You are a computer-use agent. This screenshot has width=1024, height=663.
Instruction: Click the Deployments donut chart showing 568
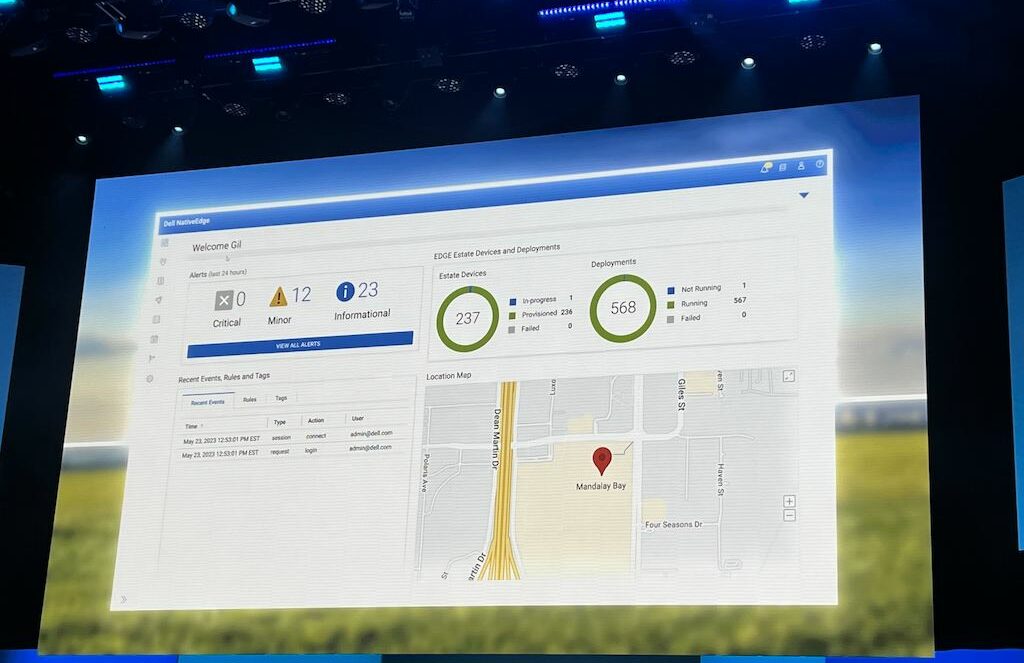click(623, 308)
